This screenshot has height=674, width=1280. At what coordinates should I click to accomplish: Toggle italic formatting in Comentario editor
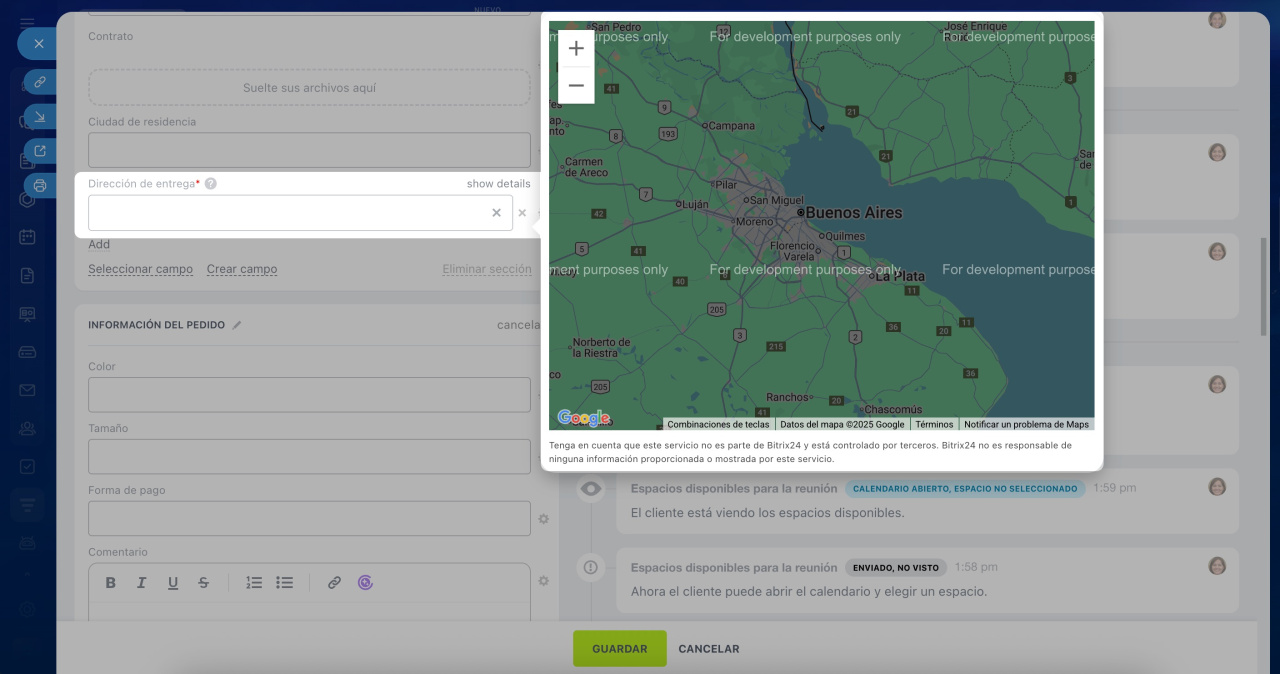142,583
